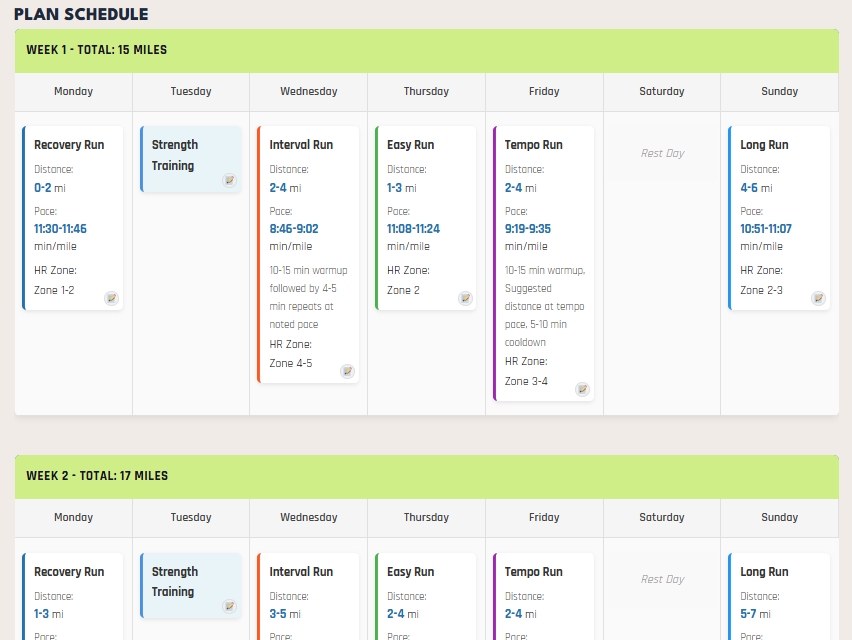
Task: Click distance 3-5 mi in Week 2 Interval Run
Action: 285,614
